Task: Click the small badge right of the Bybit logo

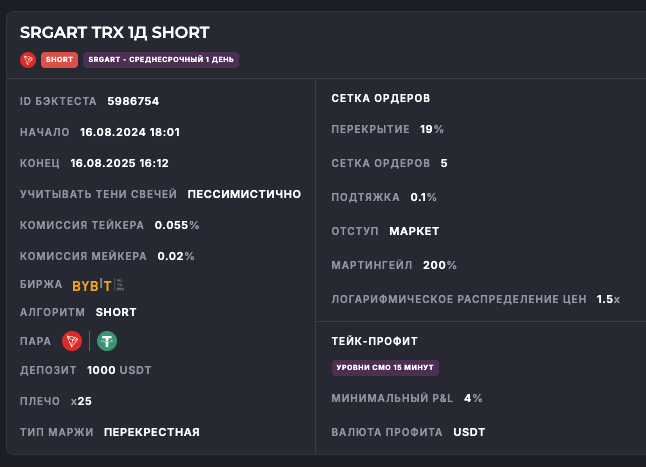Action: pos(120,285)
